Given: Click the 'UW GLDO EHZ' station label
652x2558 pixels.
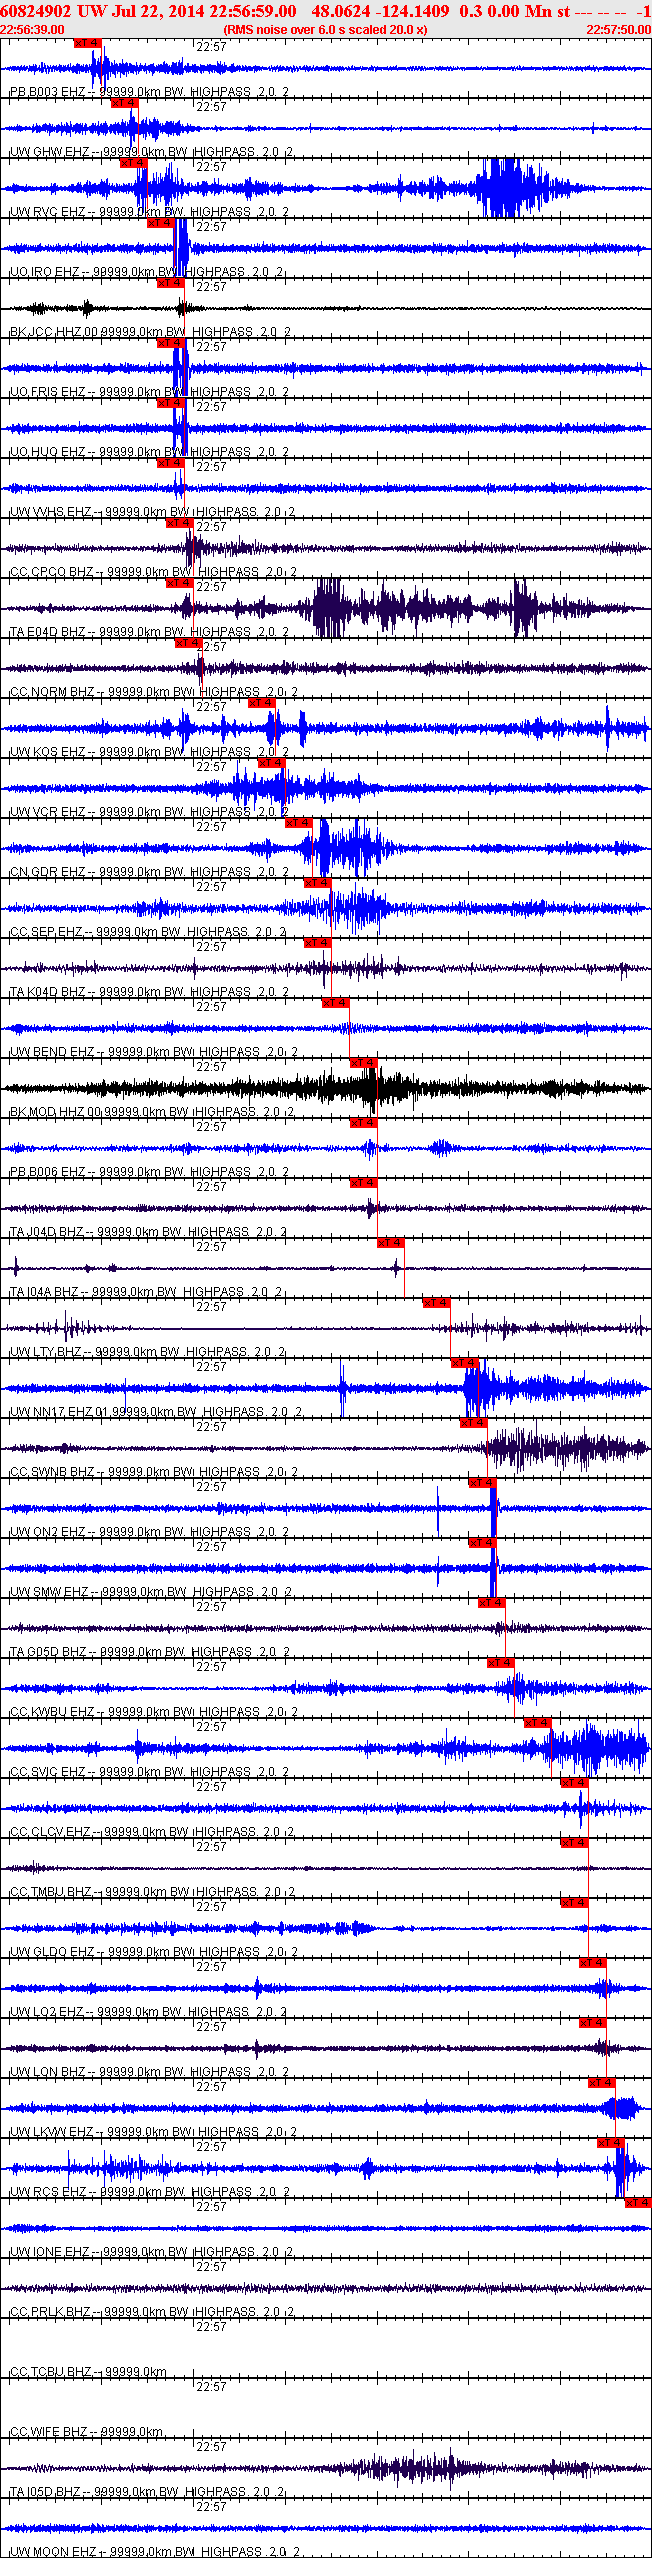Looking at the screenshot, I should [52, 1952].
